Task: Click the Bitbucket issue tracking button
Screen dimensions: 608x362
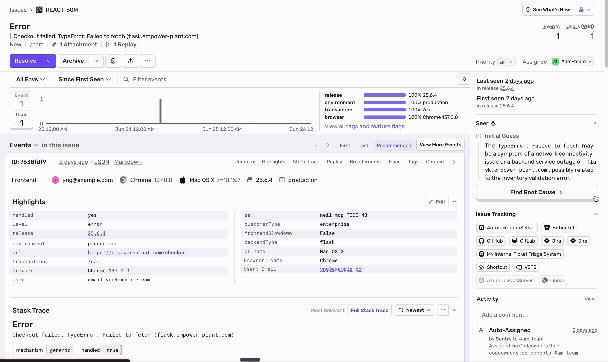Action: tap(559, 228)
